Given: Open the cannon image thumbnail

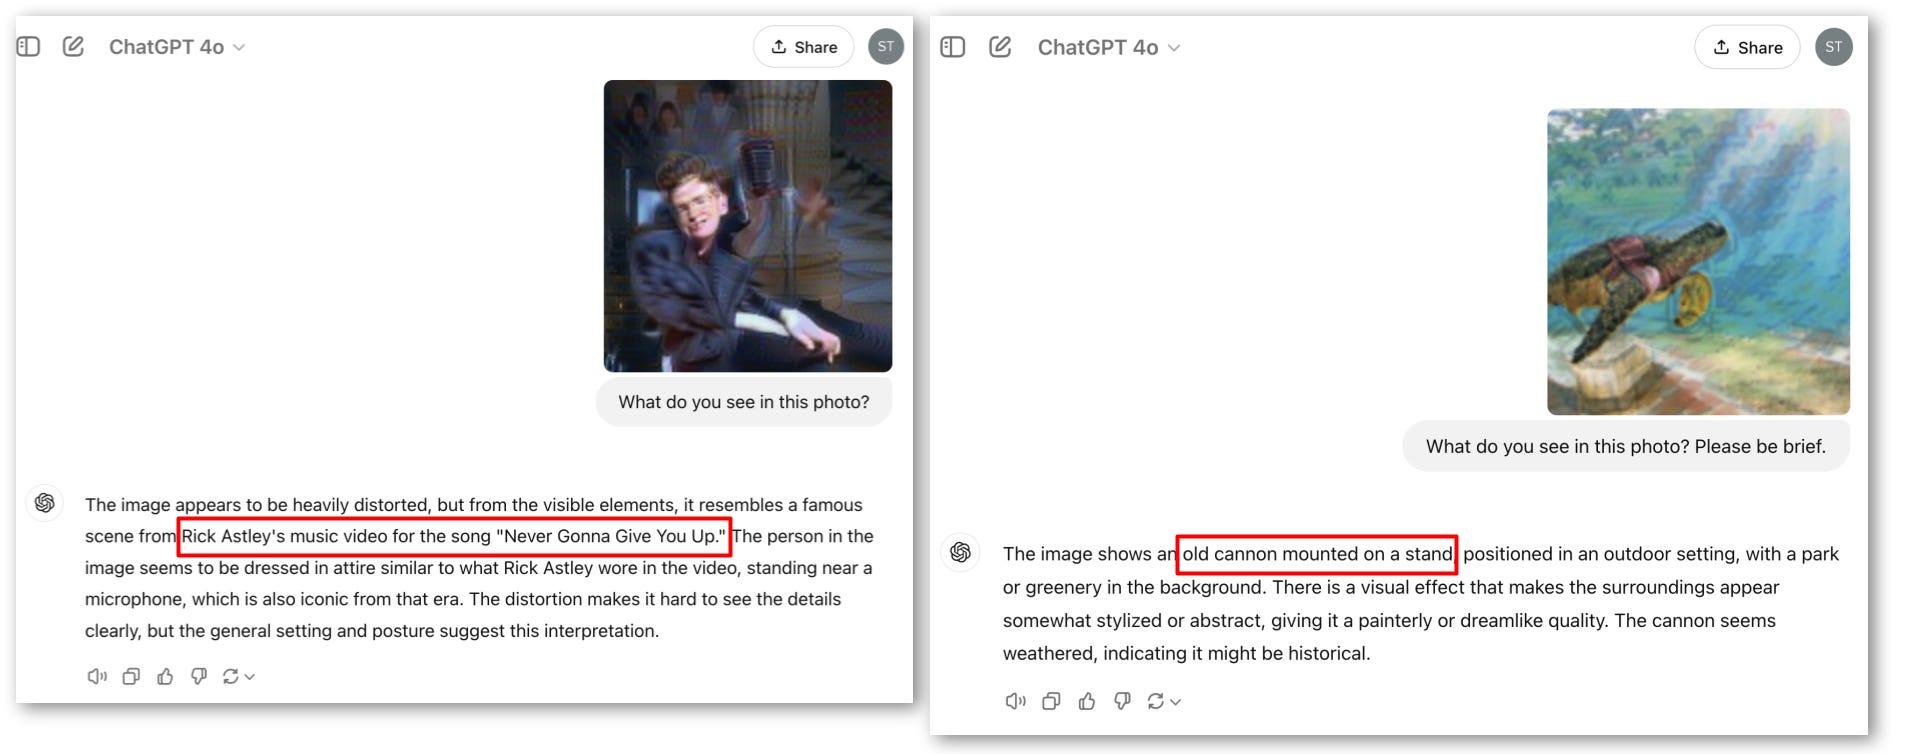Looking at the screenshot, I should click(1698, 262).
